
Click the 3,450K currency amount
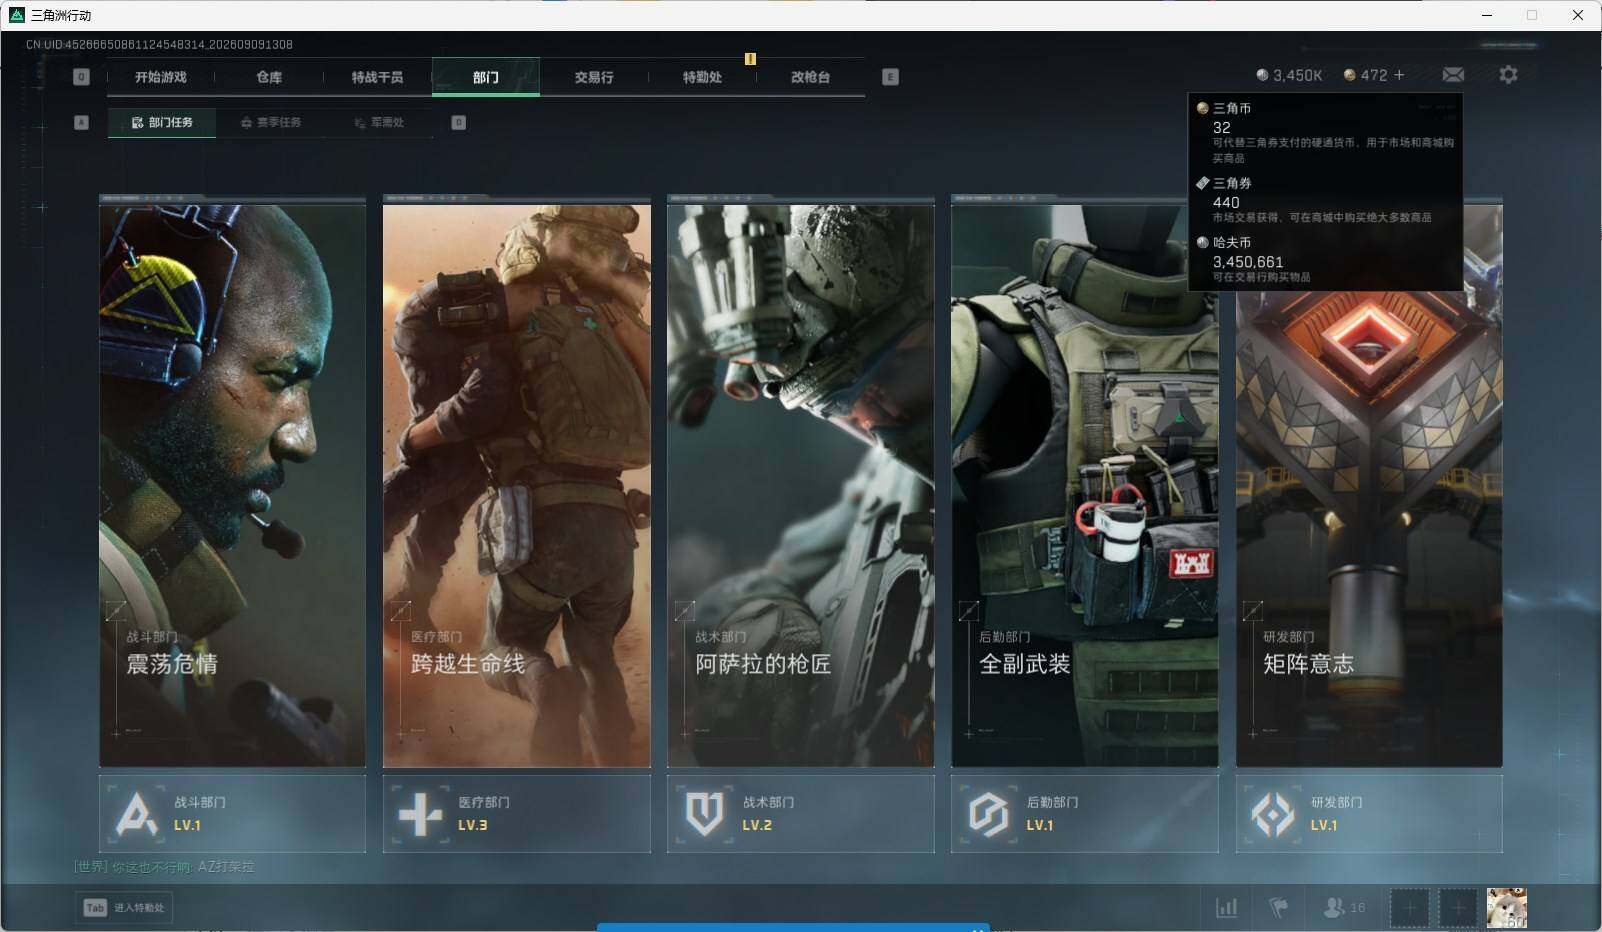click(x=1297, y=75)
